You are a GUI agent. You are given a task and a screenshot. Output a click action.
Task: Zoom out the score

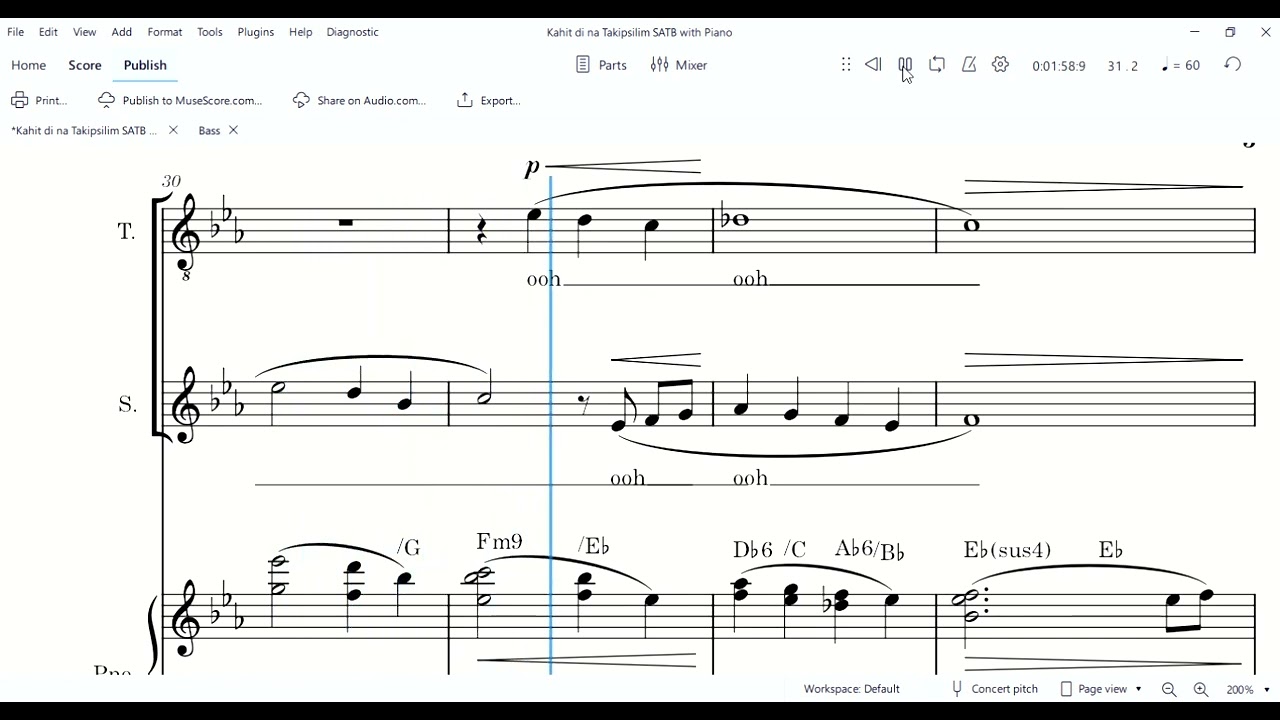(x=1169, y=689)
